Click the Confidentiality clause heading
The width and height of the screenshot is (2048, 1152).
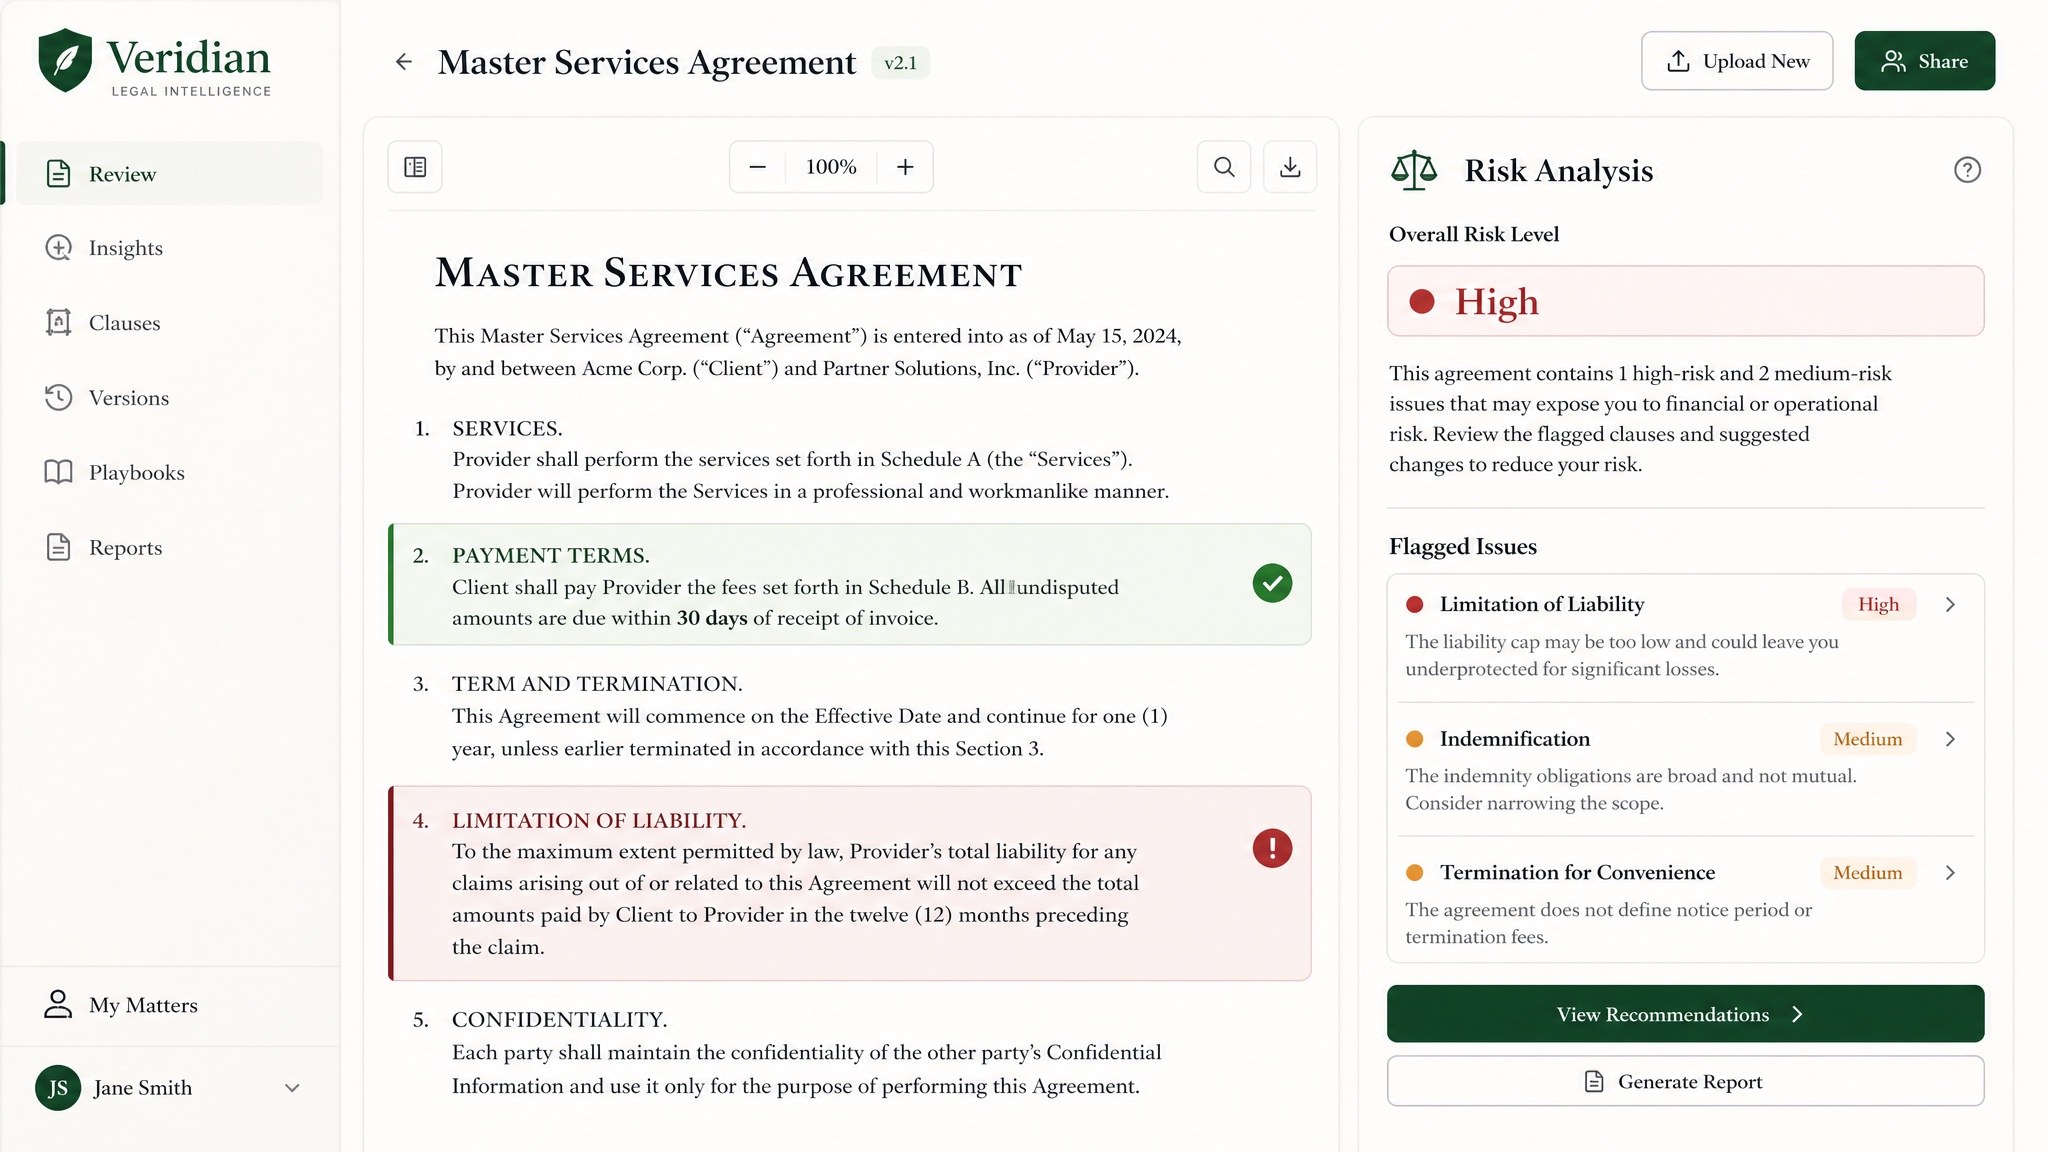point(559,1020)
